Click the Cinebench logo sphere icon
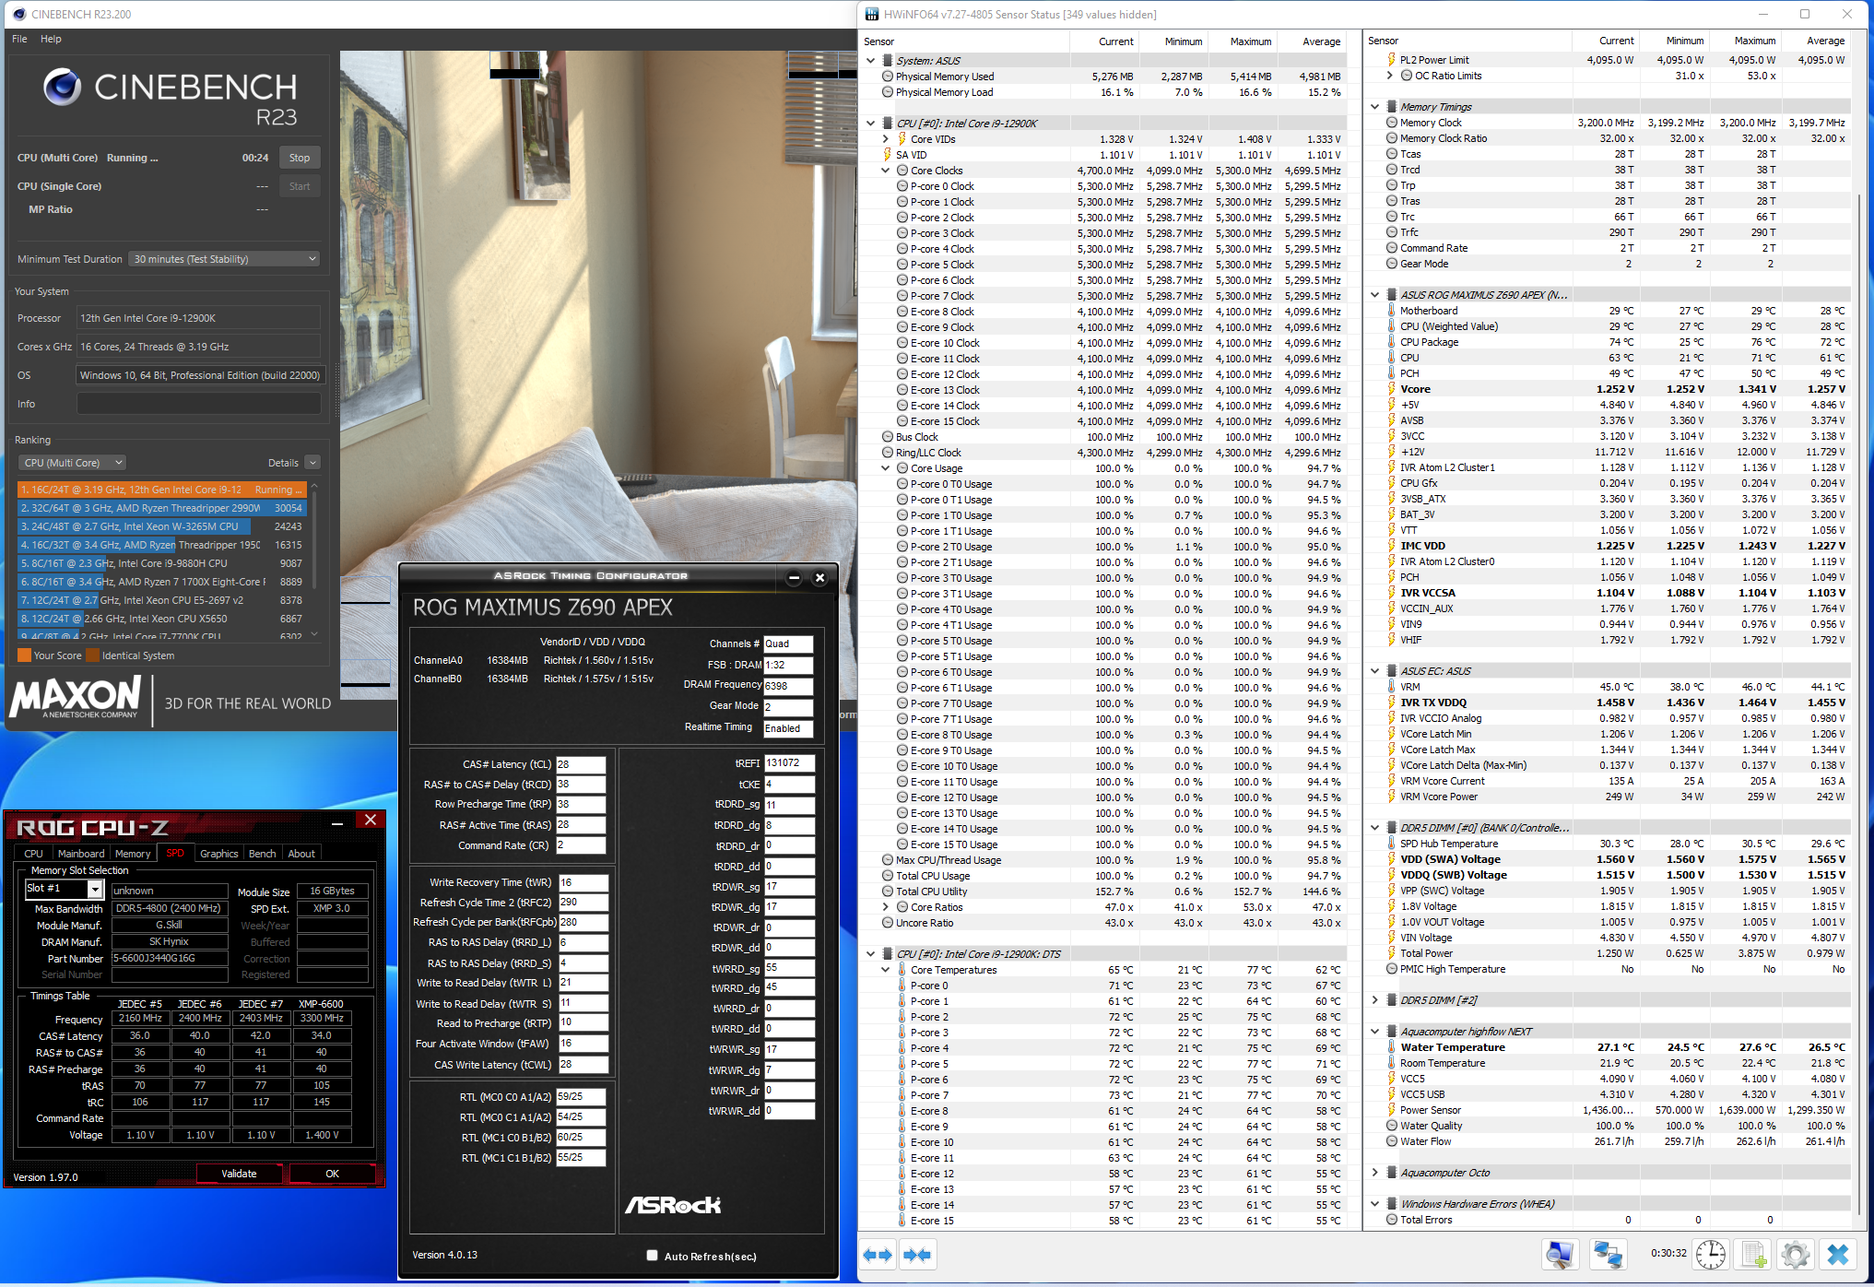1874x1287 pixels. point(62,87)
